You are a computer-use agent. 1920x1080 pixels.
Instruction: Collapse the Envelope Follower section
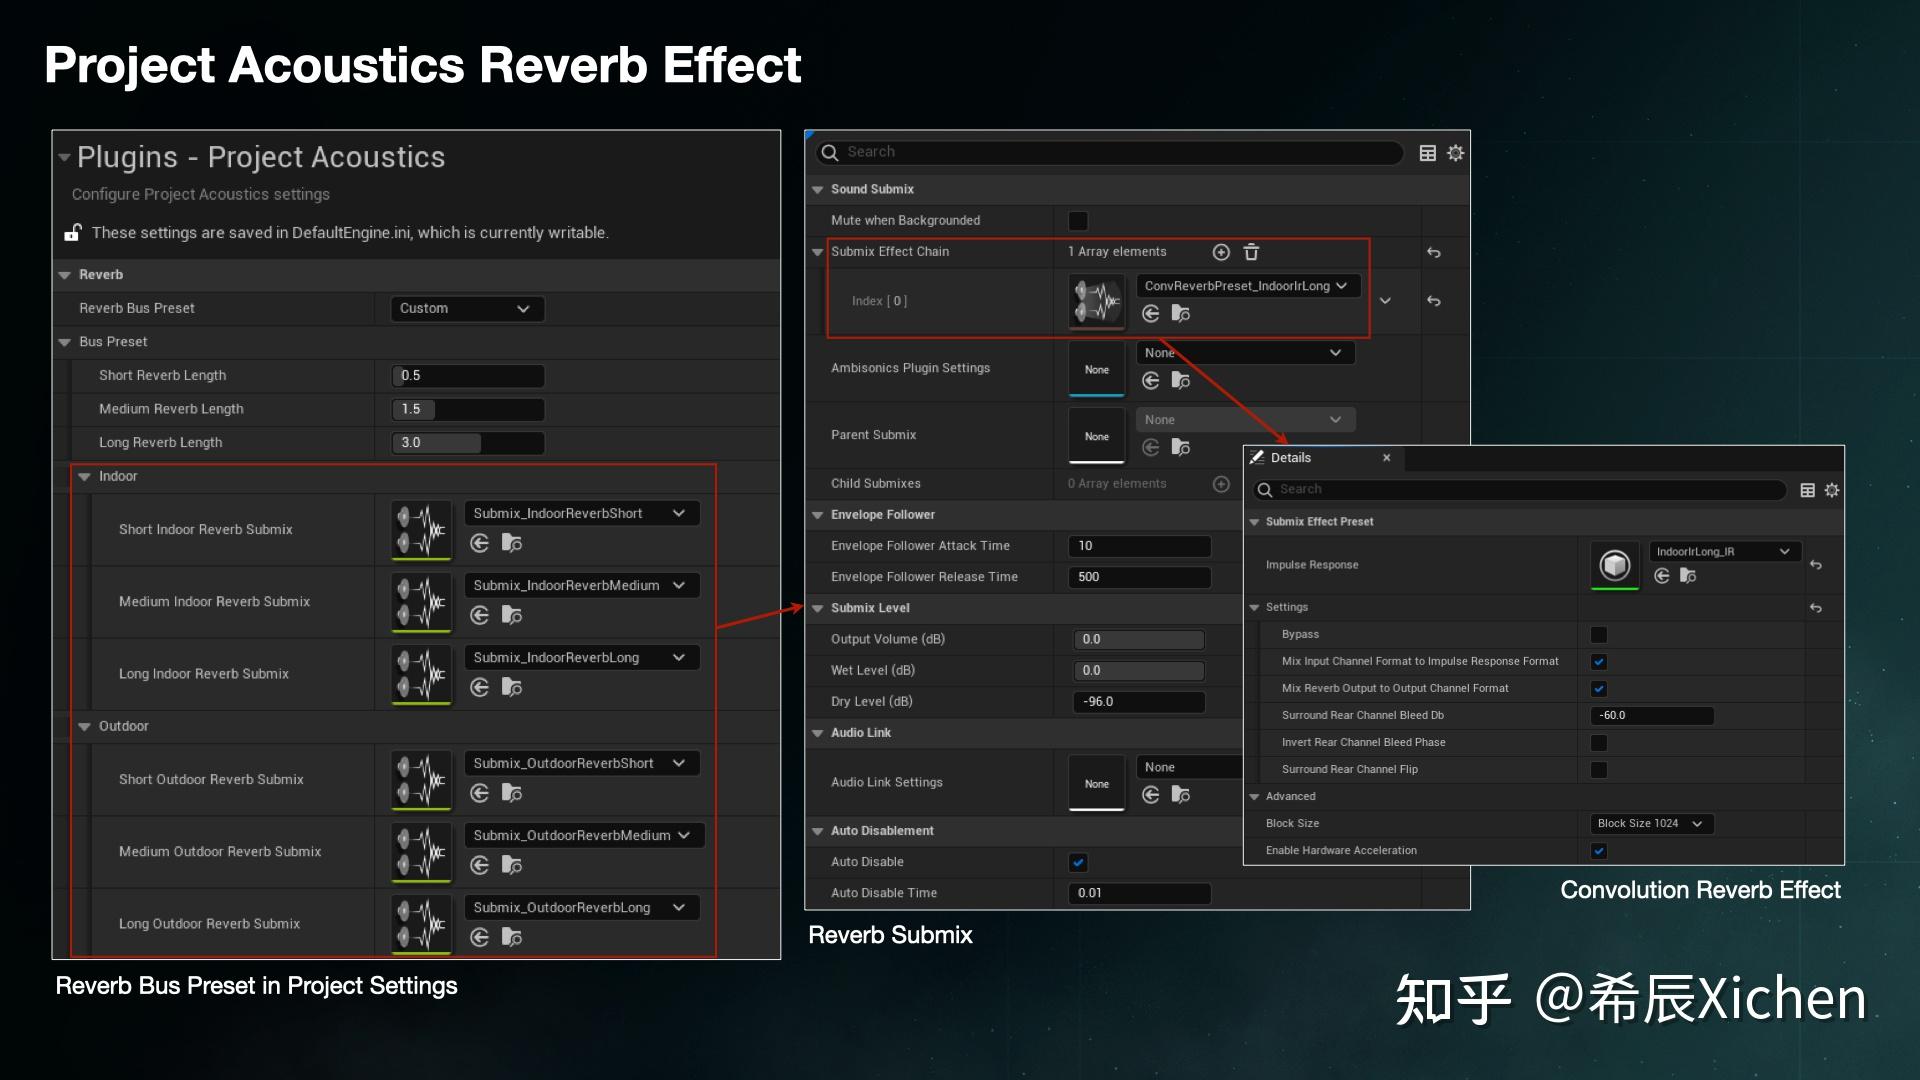pos(817,514)
